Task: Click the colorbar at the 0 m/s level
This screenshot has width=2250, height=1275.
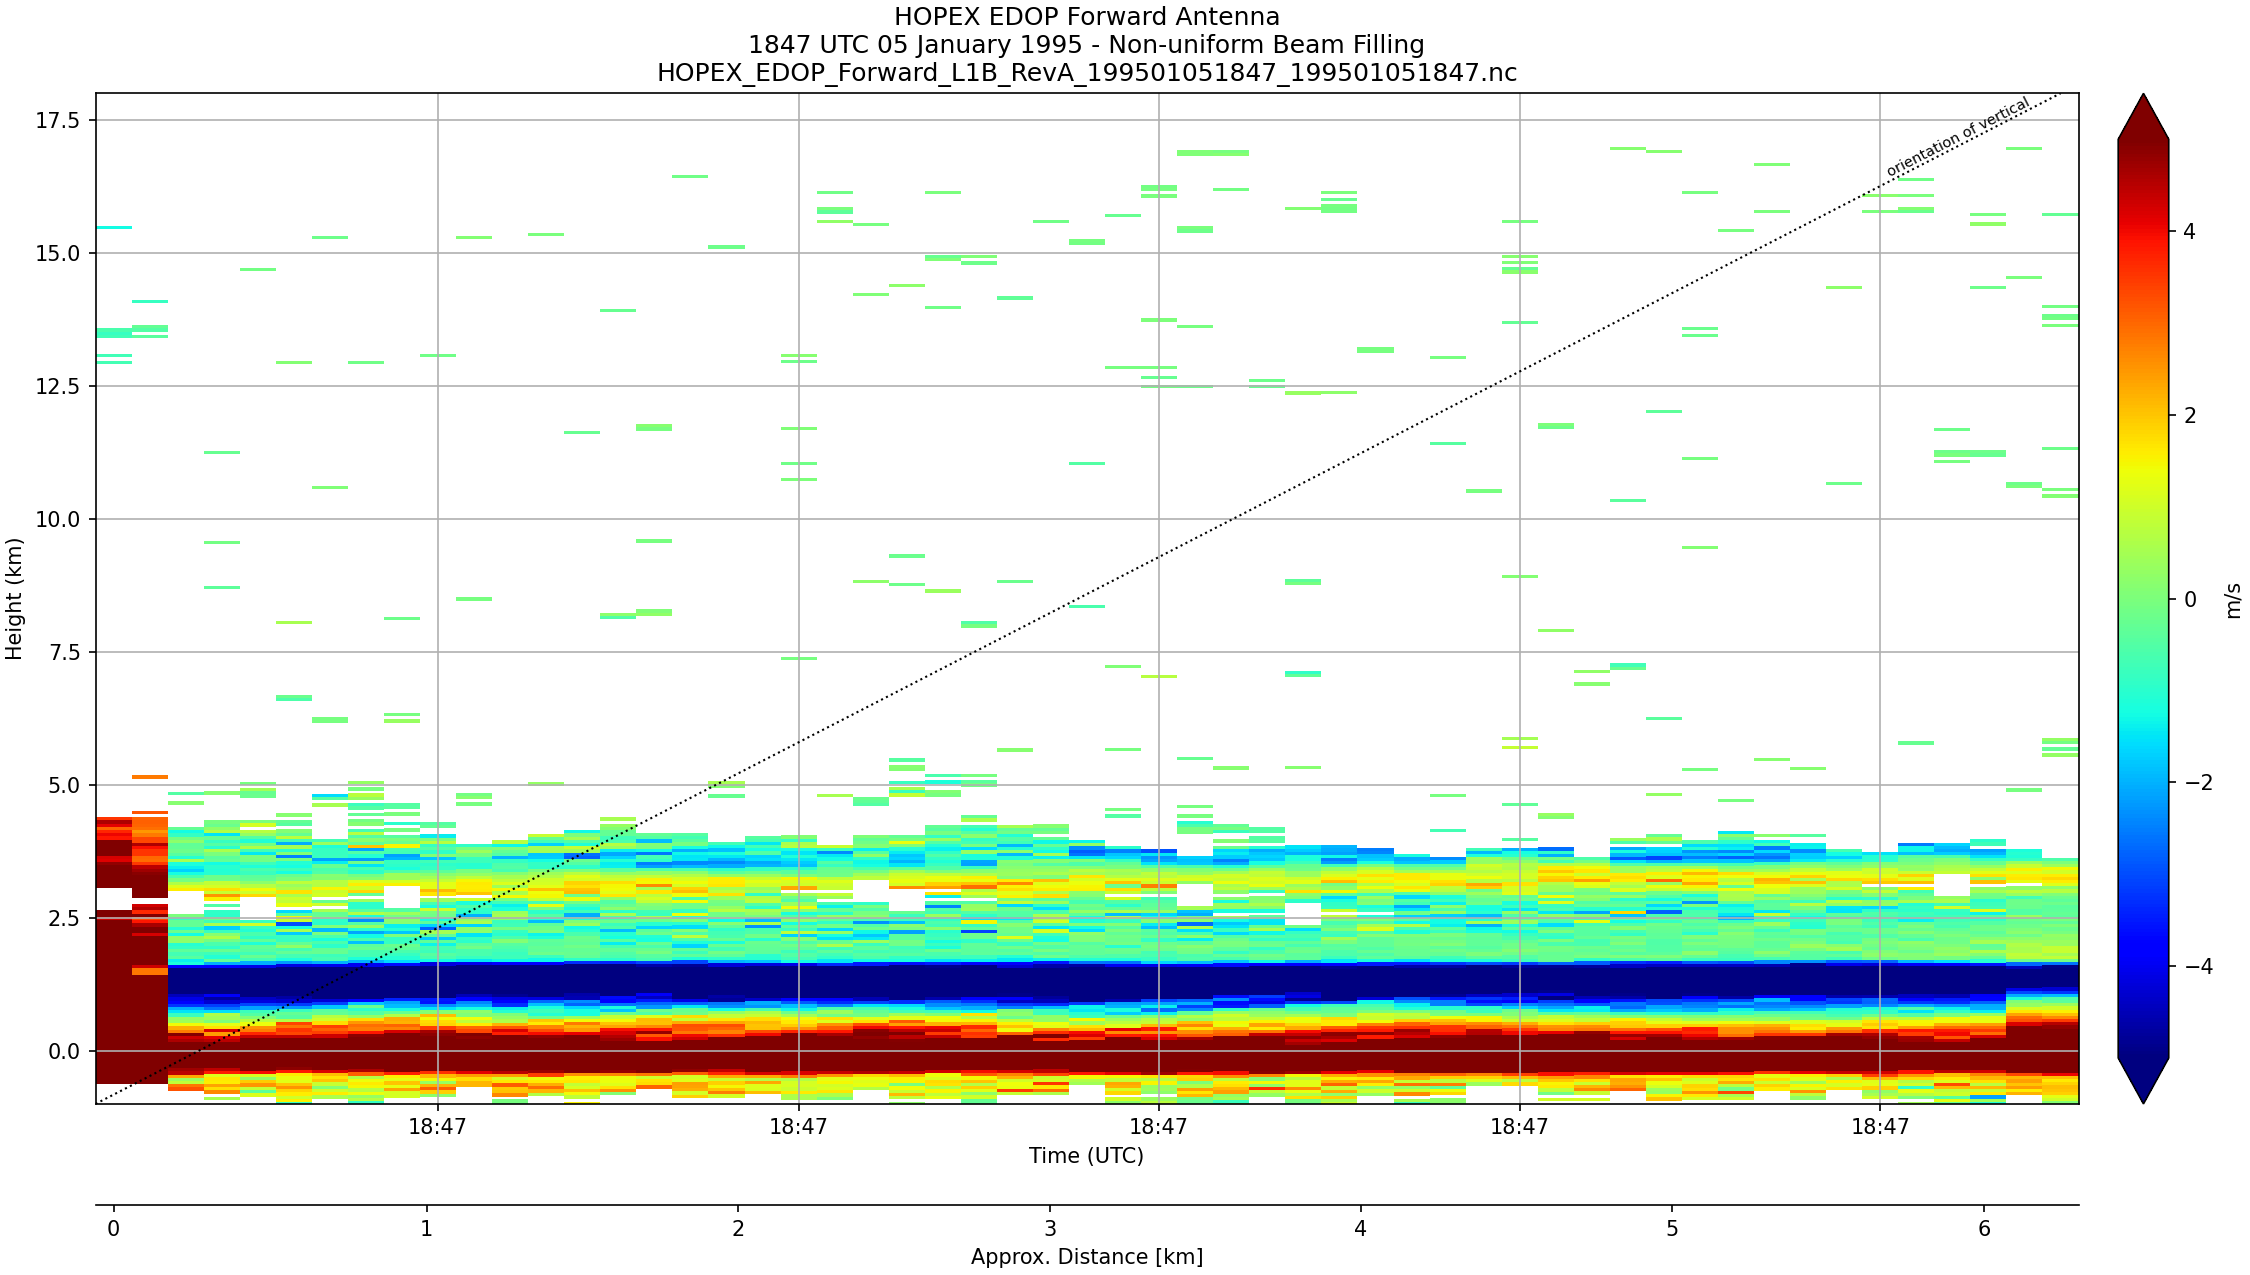Action: (2143, 599)
